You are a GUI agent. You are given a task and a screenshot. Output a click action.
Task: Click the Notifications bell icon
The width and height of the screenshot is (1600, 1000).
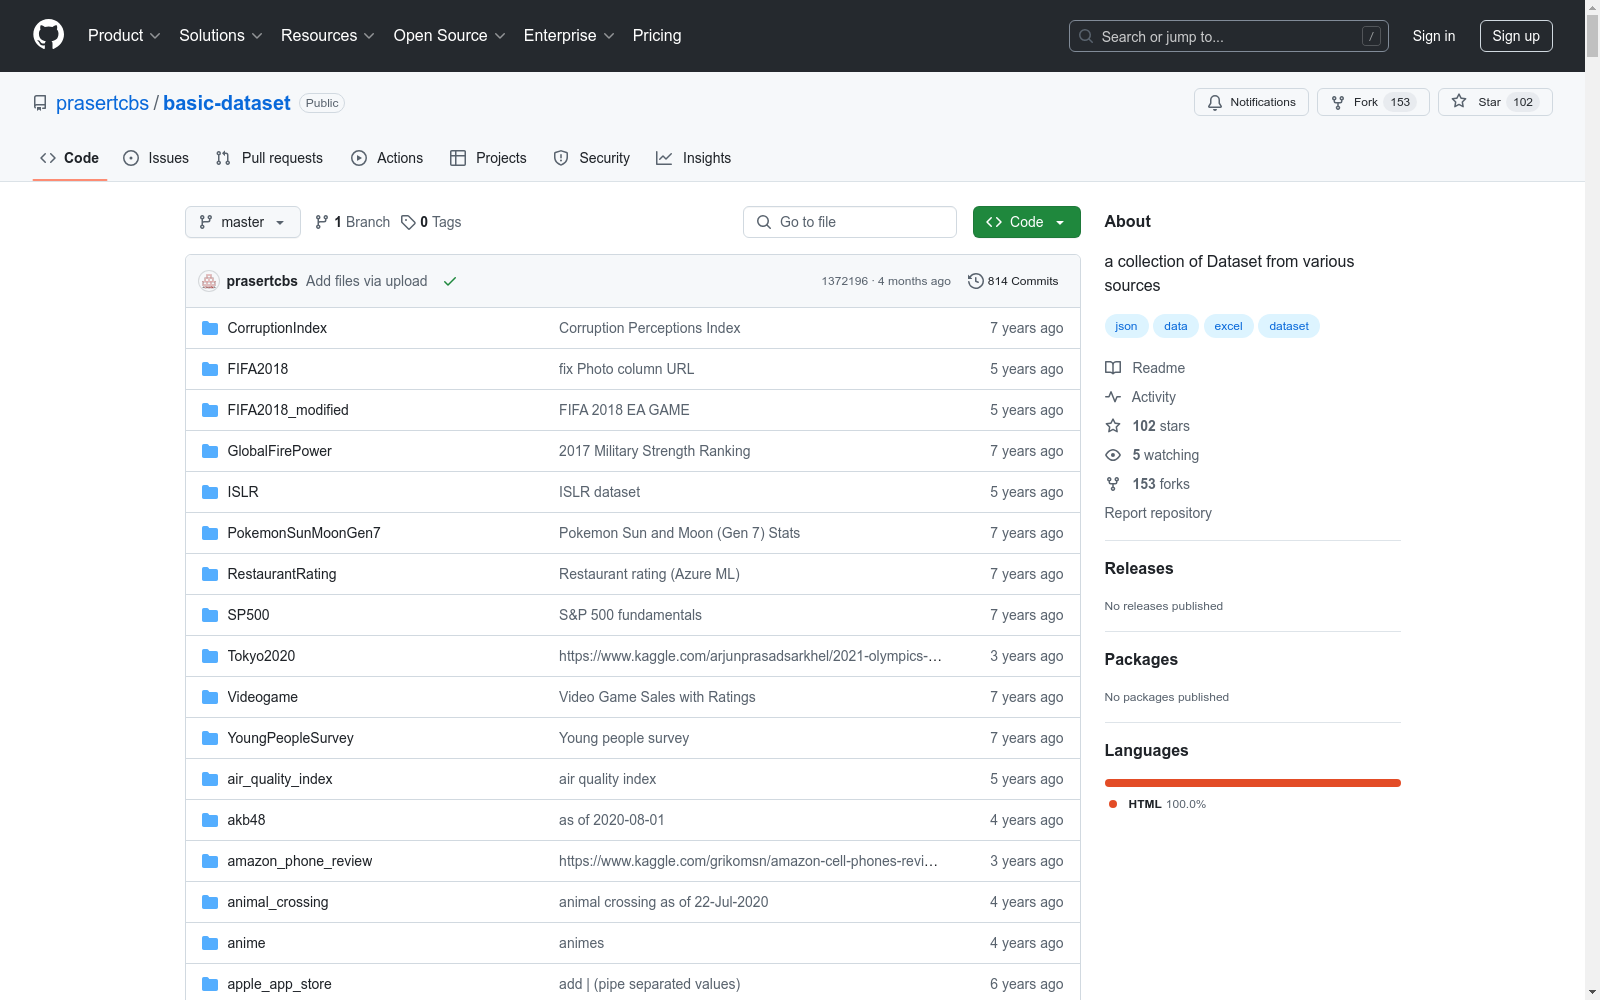click(1215, 102)
